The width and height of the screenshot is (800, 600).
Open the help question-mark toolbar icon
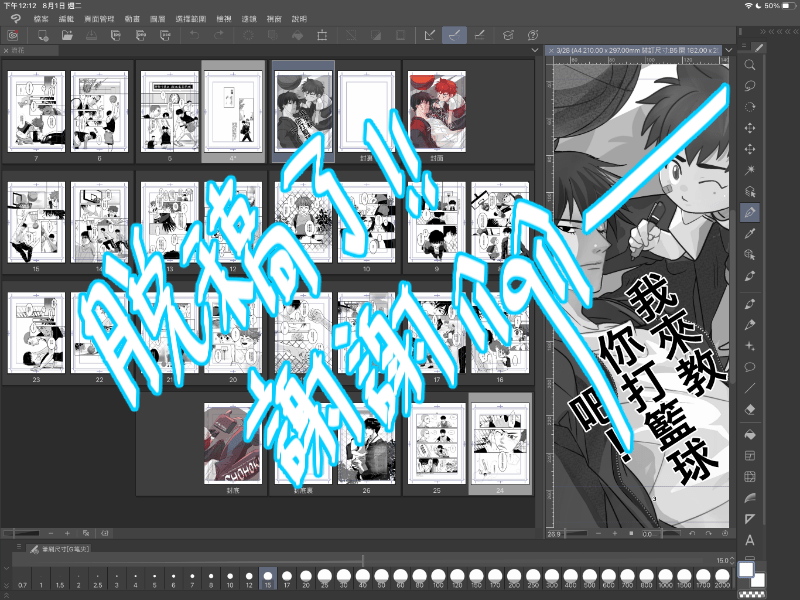click(533, 35)
